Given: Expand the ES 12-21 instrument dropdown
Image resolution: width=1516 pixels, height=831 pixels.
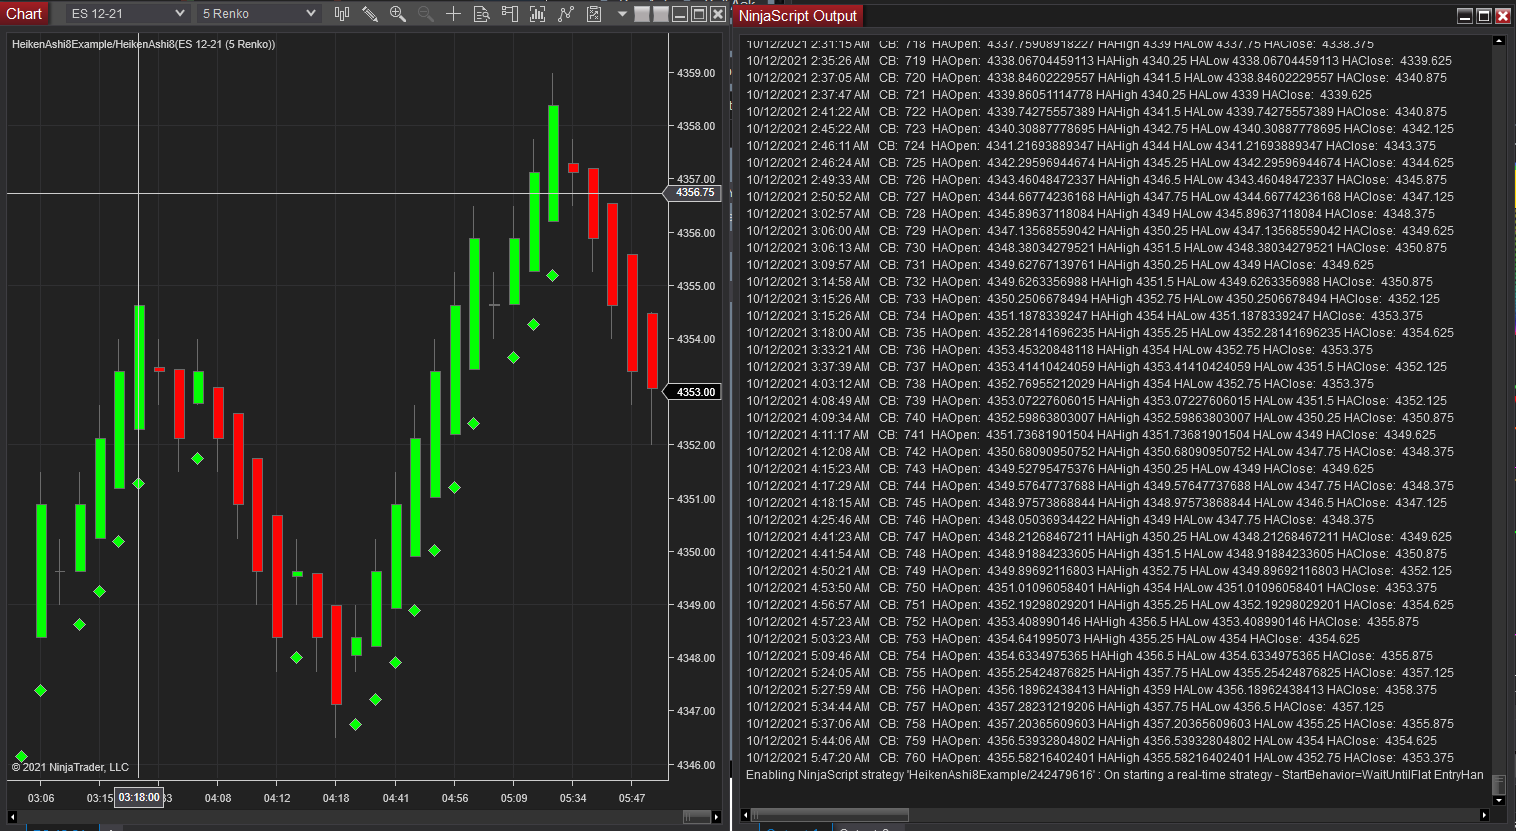Looking at the screenshot, I should point(128,14).
